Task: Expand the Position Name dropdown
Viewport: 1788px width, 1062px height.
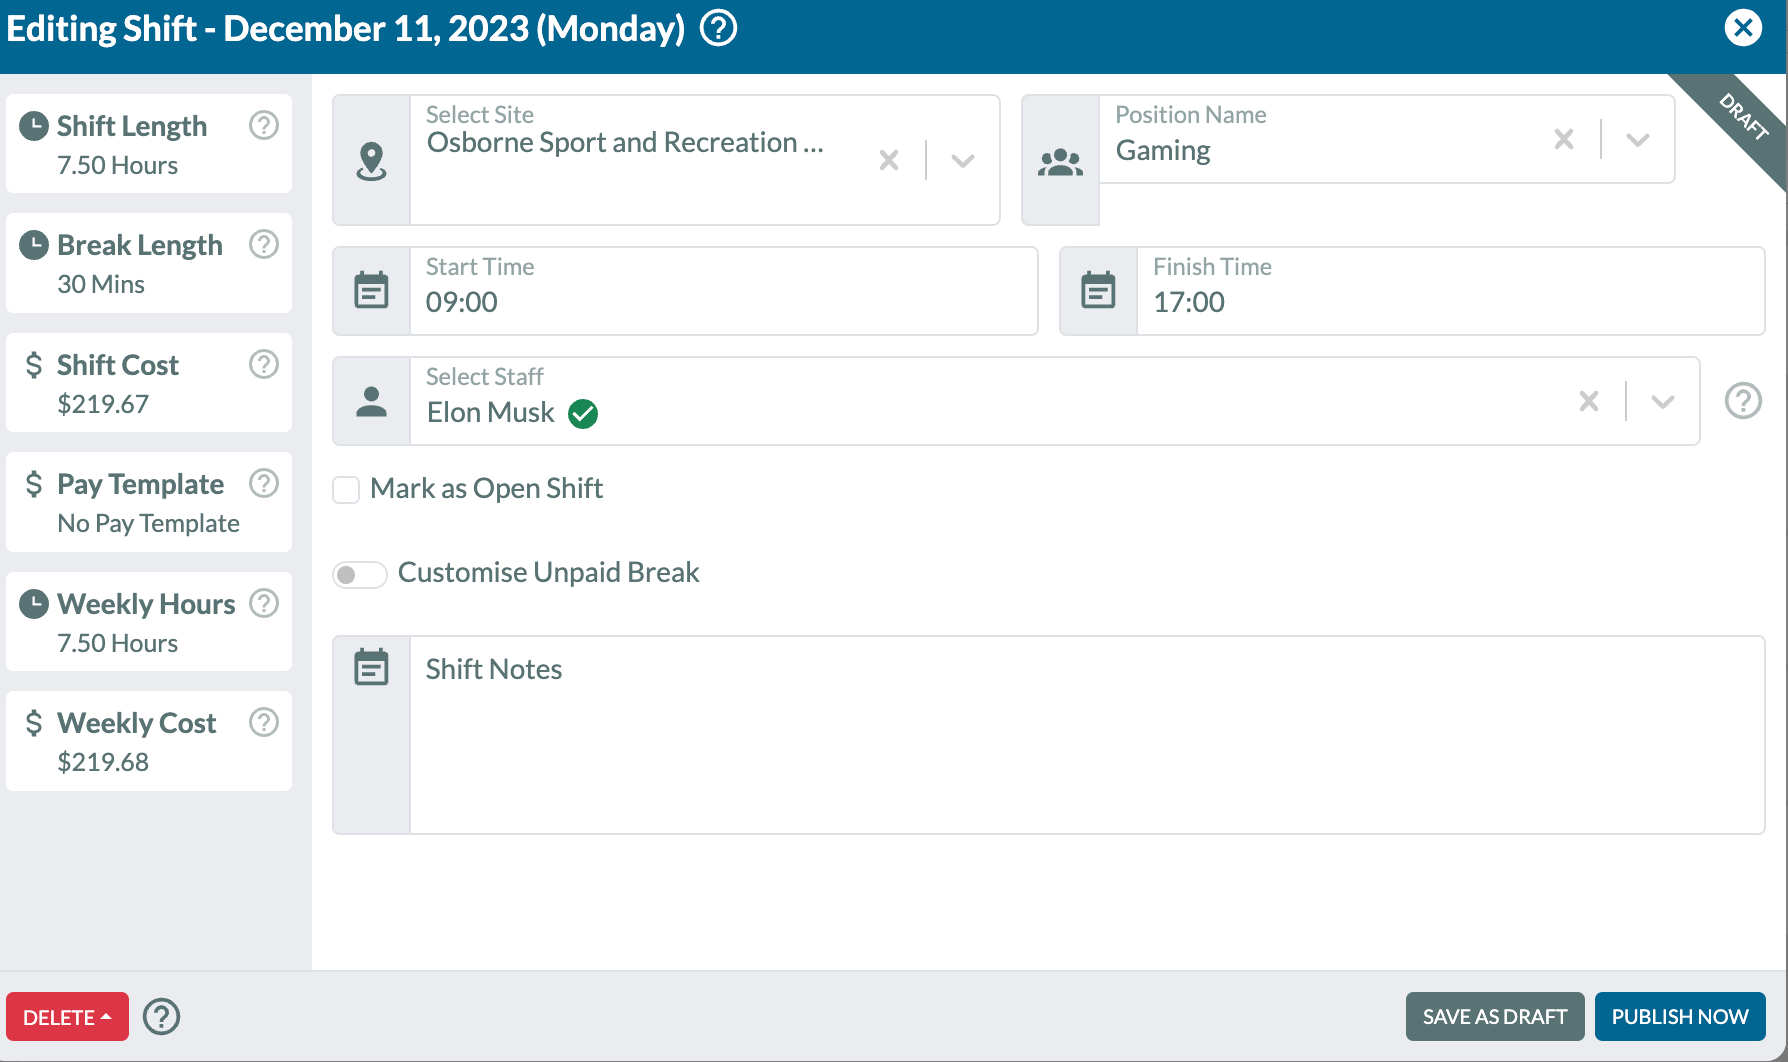Action: (1638, 139)
